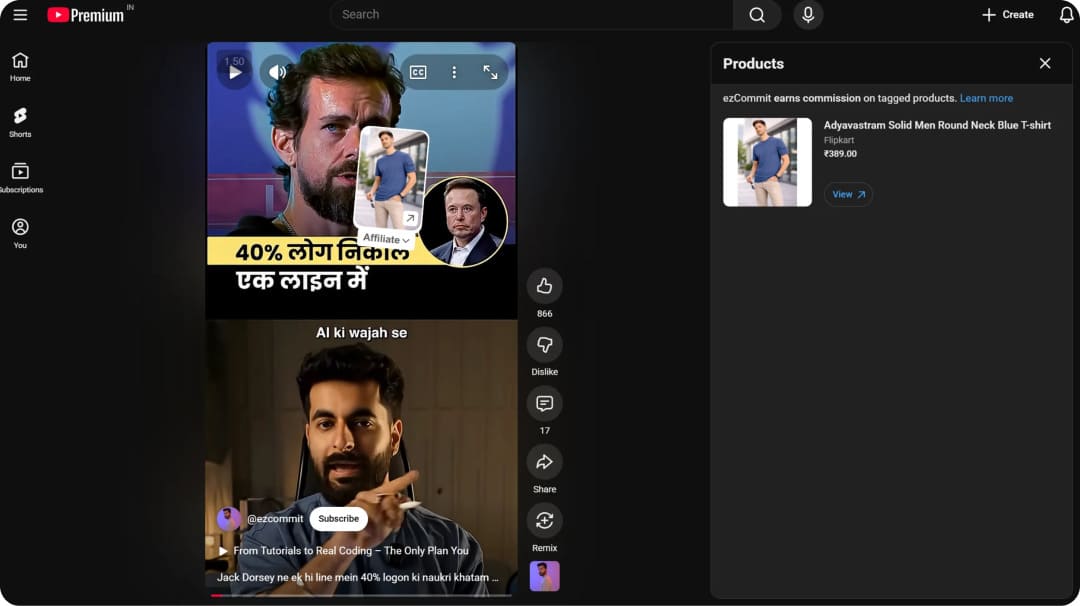Open the Blue T-shirt product thumbnail
Screen dimensions: 1080x606
click(767, 162)
